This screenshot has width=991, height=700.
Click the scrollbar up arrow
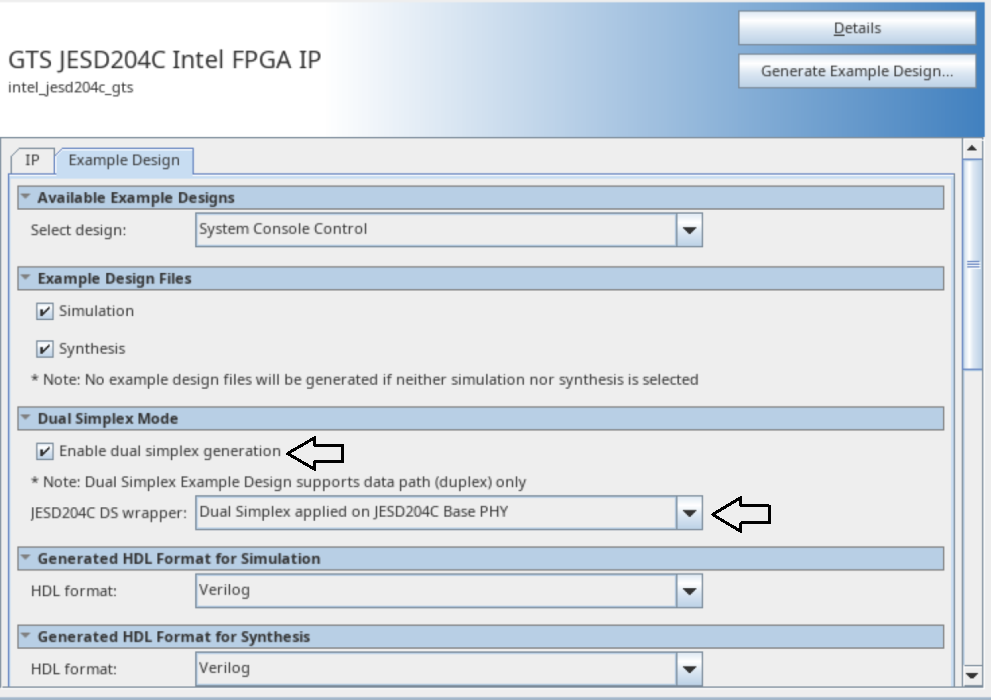pos(970,149)
